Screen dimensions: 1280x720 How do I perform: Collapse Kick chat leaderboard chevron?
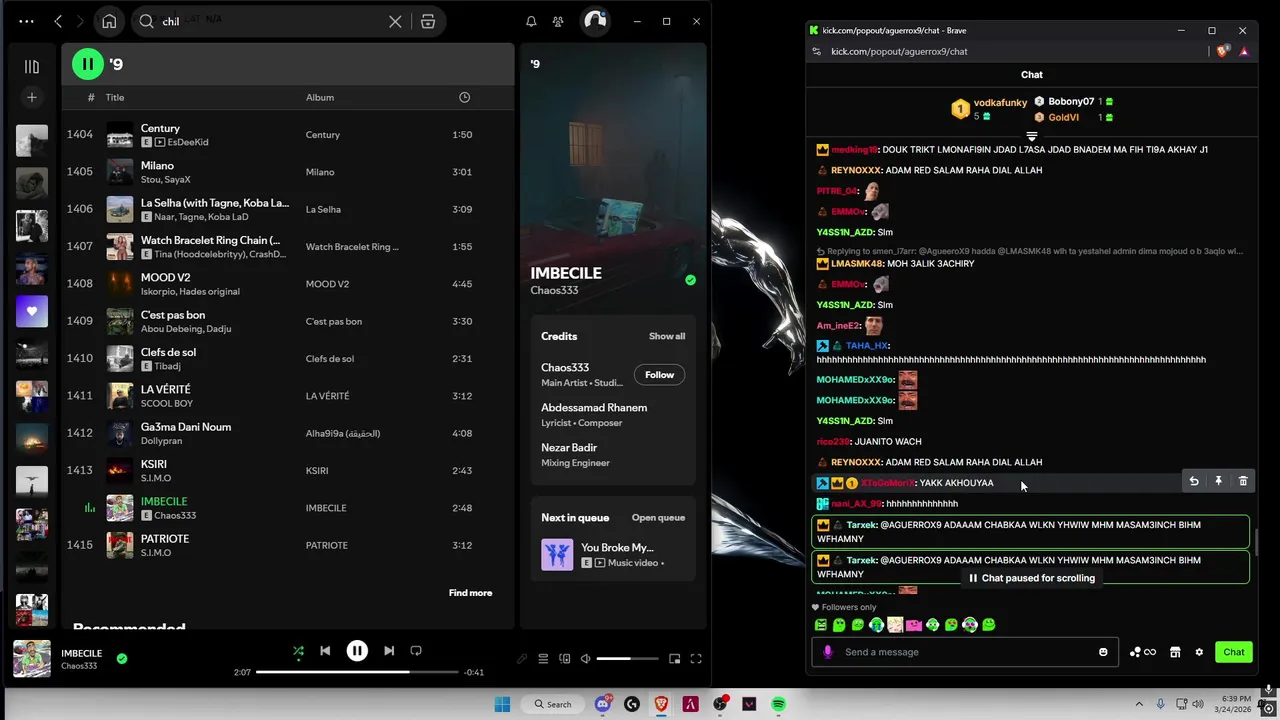point(1032,136)
